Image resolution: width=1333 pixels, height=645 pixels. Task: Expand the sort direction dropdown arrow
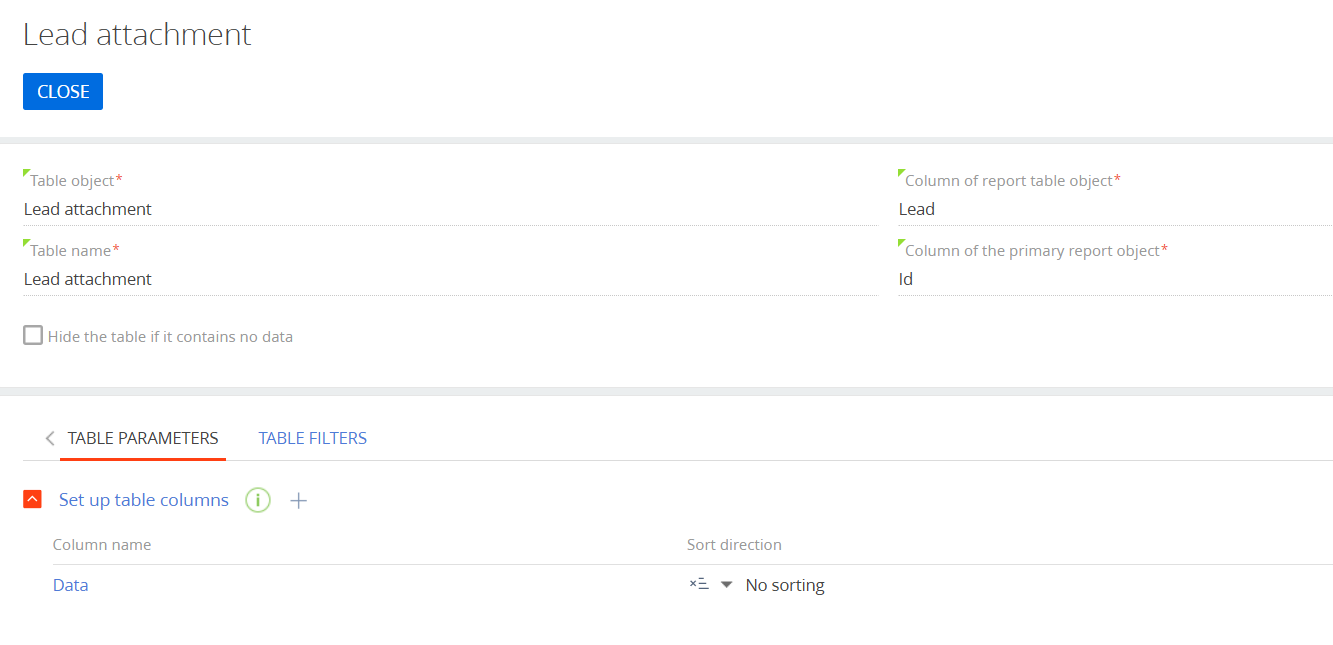coord(727,585)
